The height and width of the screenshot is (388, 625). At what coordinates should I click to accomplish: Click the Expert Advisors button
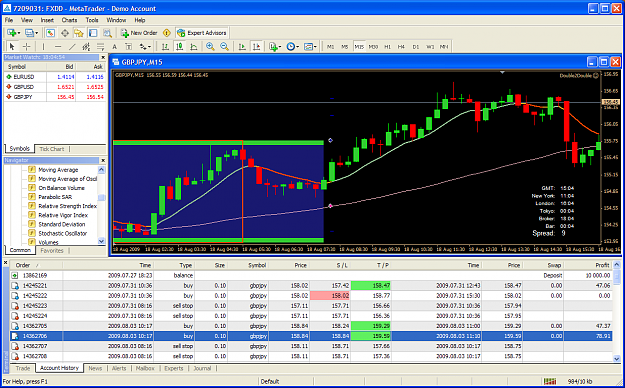(202, 33)
